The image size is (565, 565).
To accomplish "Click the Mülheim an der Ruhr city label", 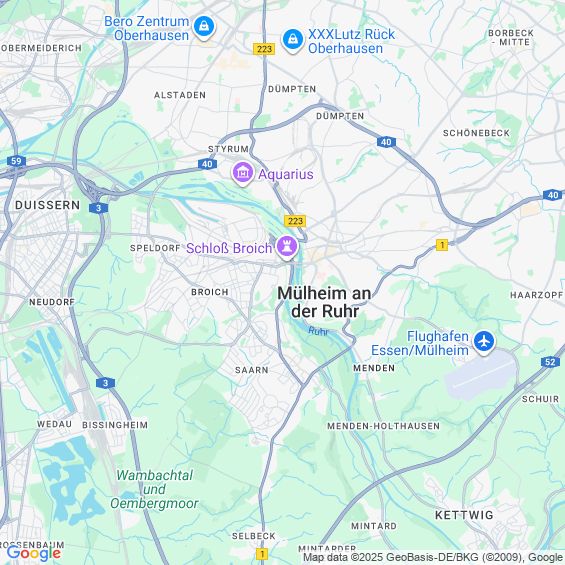I will click(324, 302).
